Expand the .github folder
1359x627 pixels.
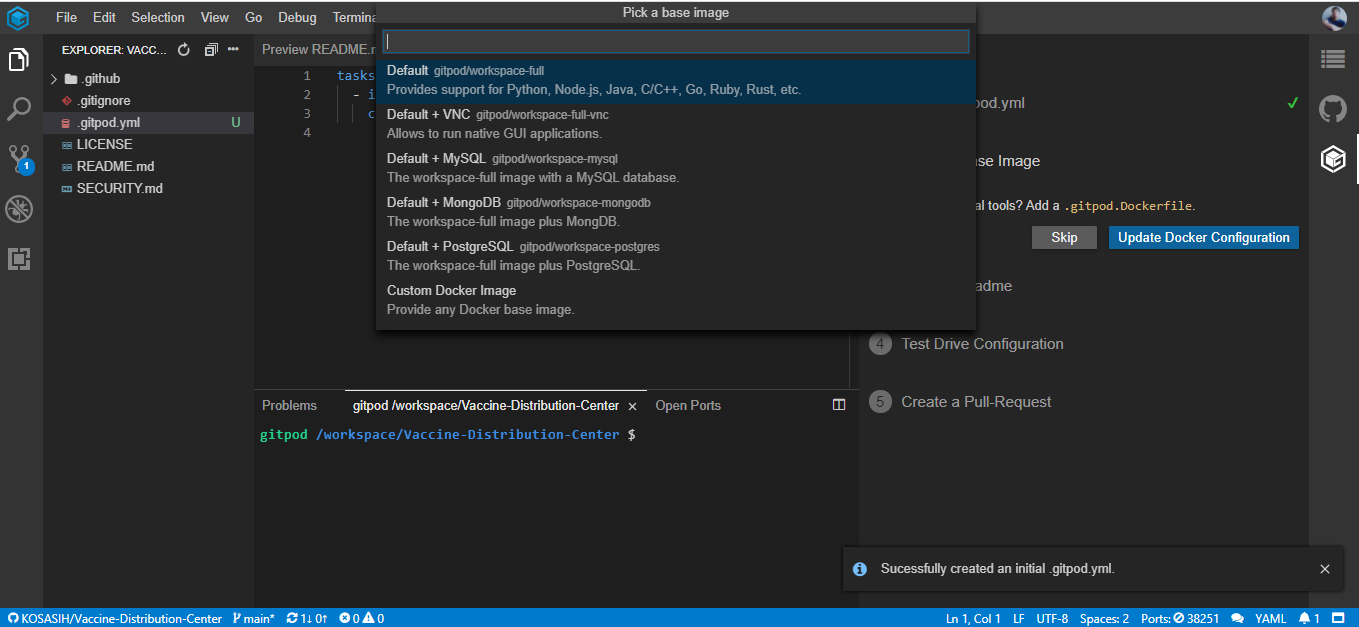click(148, 79)
